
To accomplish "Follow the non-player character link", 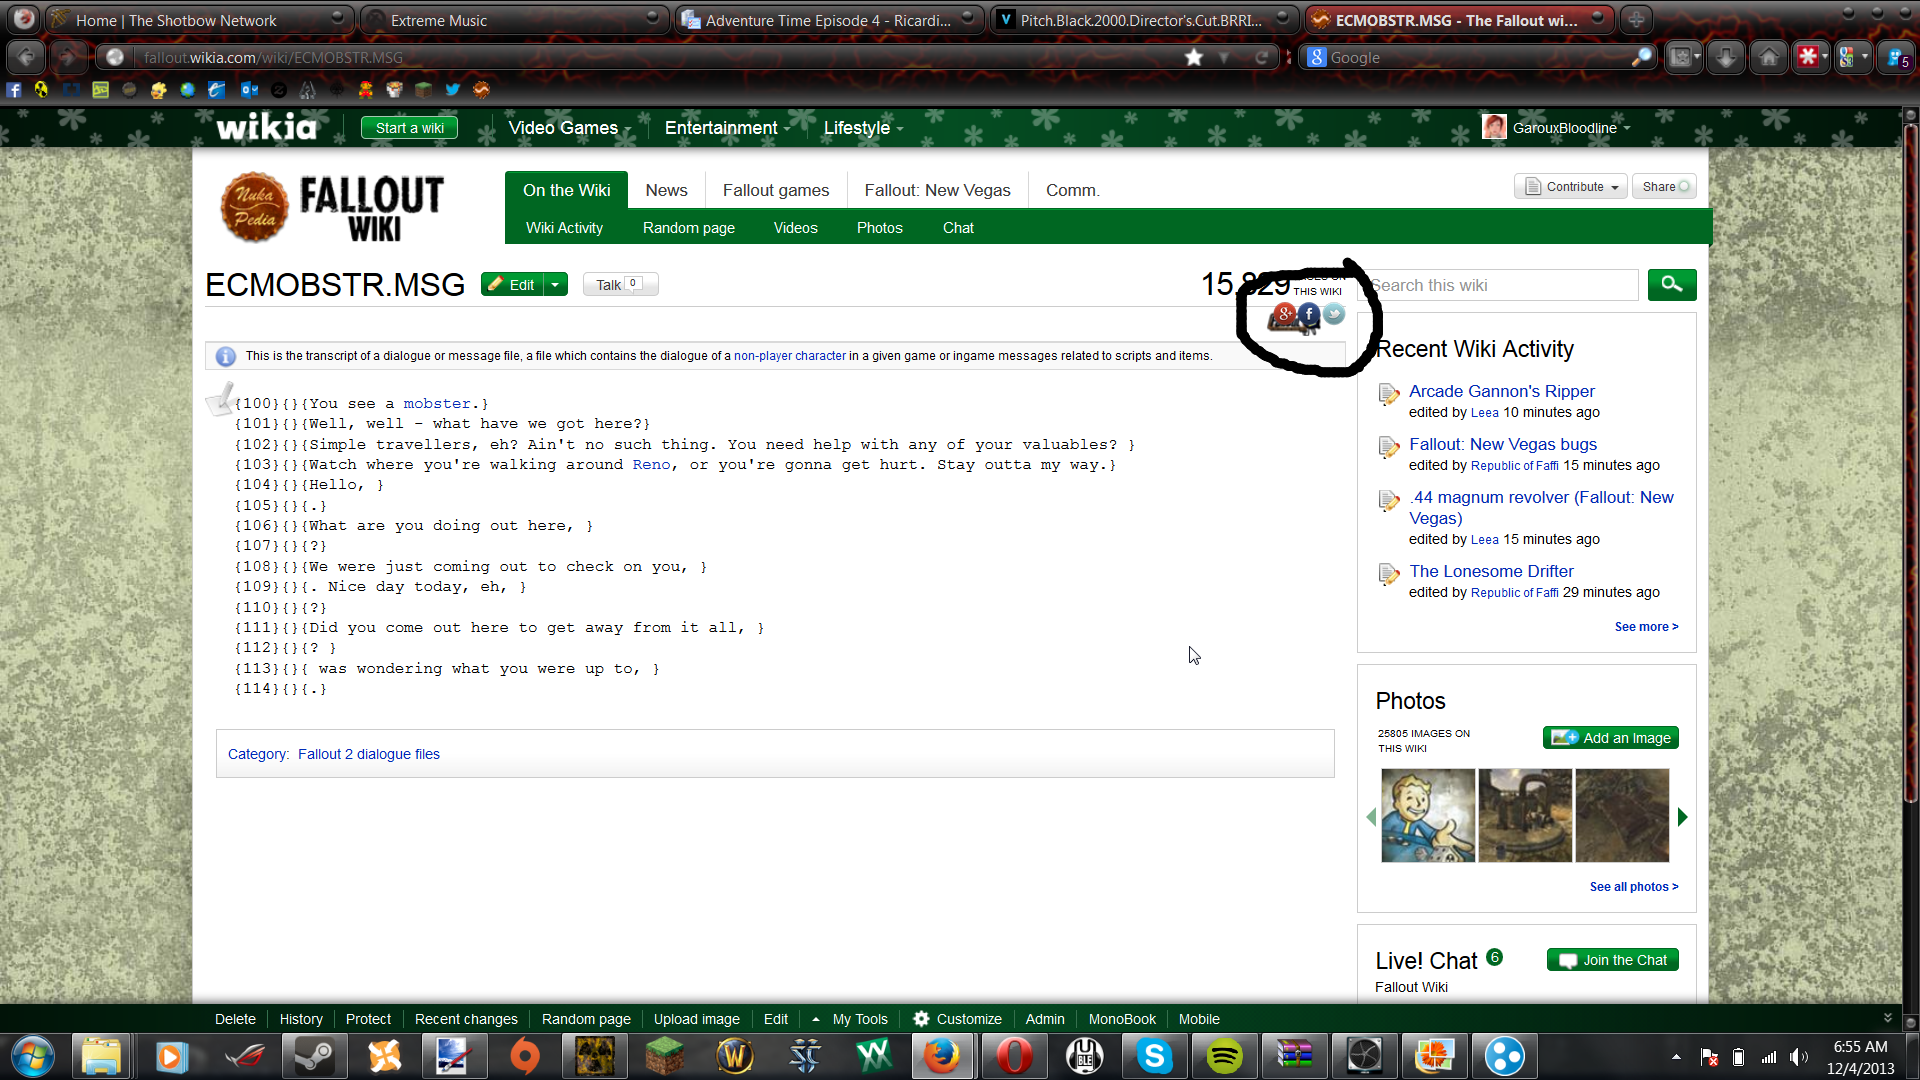I will pyautogui.click(x=789, y=356).
